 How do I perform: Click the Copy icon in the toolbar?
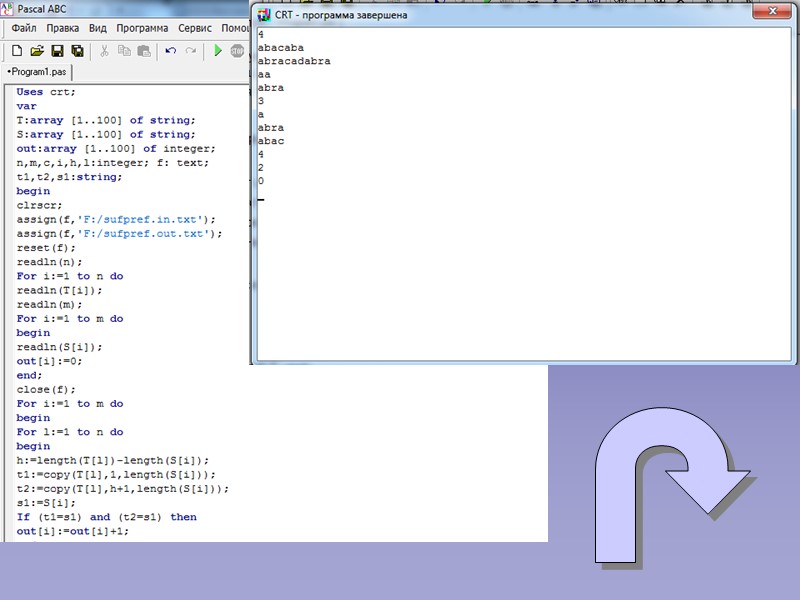tap(124, 51)
